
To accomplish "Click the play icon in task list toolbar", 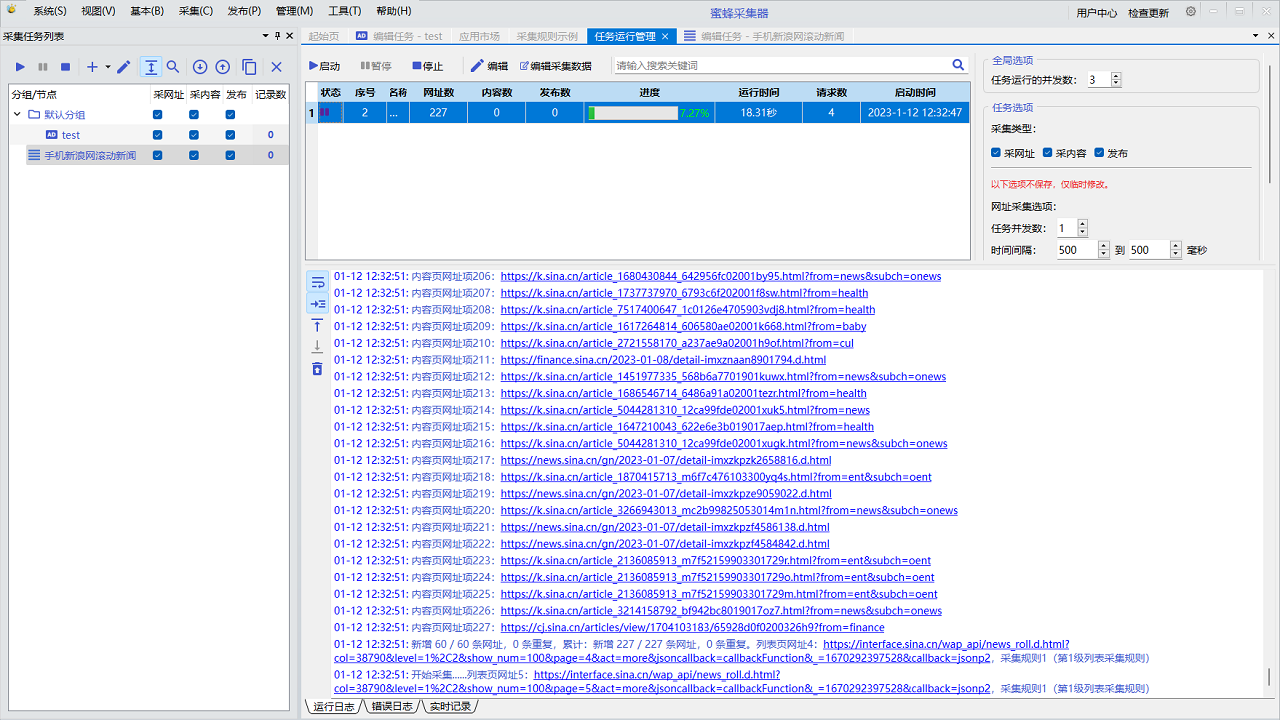I will [20, 67].
